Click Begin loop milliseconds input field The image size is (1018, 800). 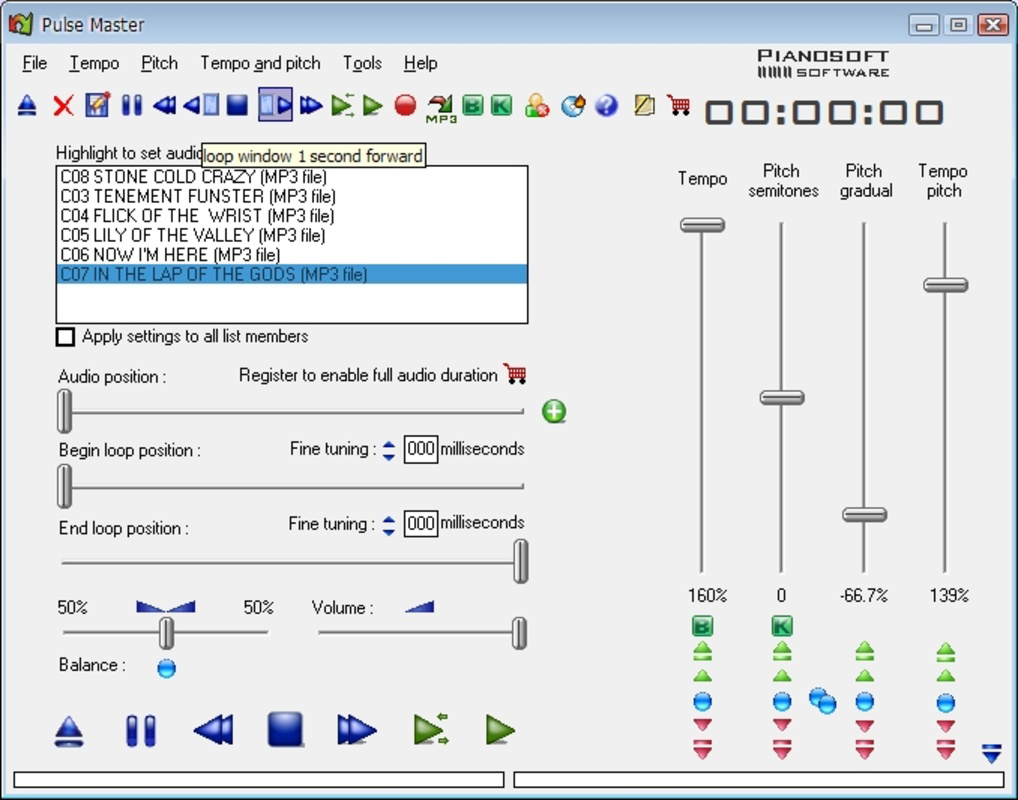[421, 449]
